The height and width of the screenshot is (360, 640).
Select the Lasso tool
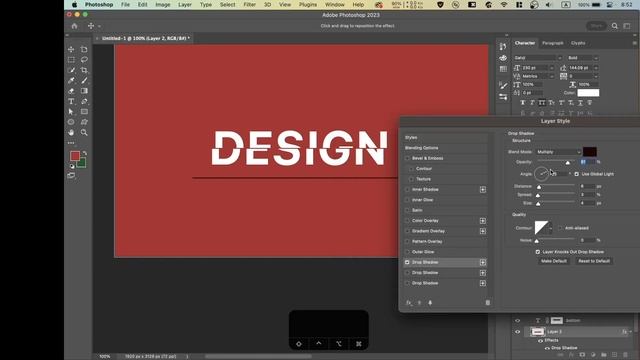[x=84, y=60]
